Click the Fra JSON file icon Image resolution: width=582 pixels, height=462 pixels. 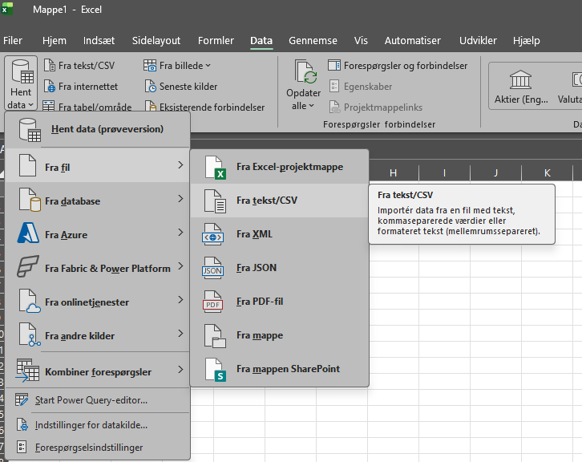213,268
